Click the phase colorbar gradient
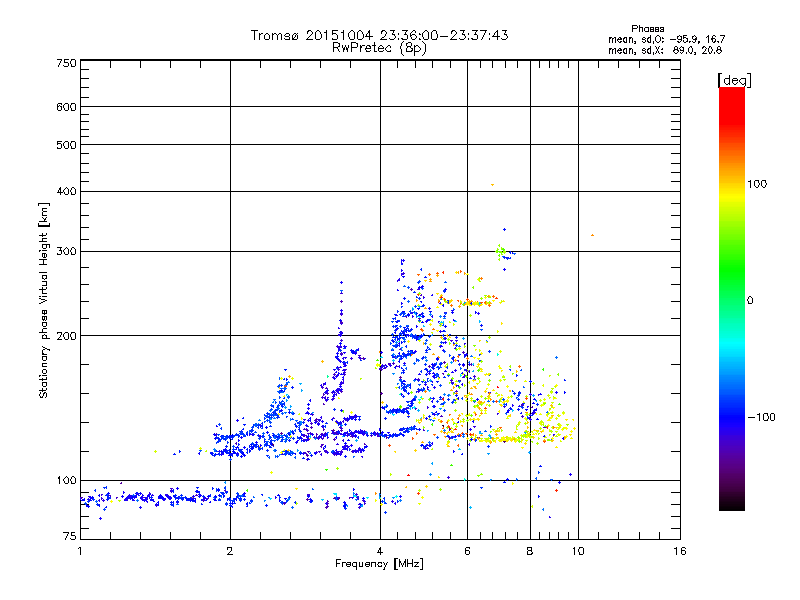Image resolution: width=800 pixels, height=600 pixels. pyautogui.click(x=732, y=298)
